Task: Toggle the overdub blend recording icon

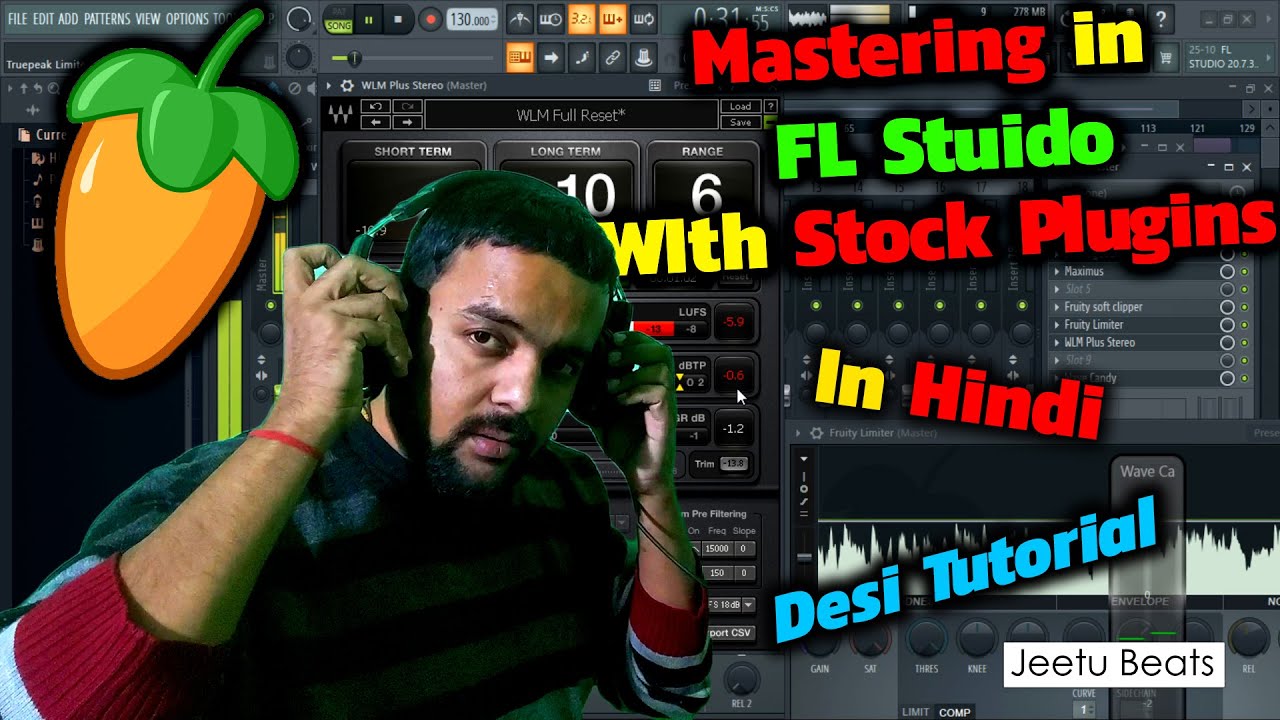Action: pyautogui.click(x=613, y=19)
